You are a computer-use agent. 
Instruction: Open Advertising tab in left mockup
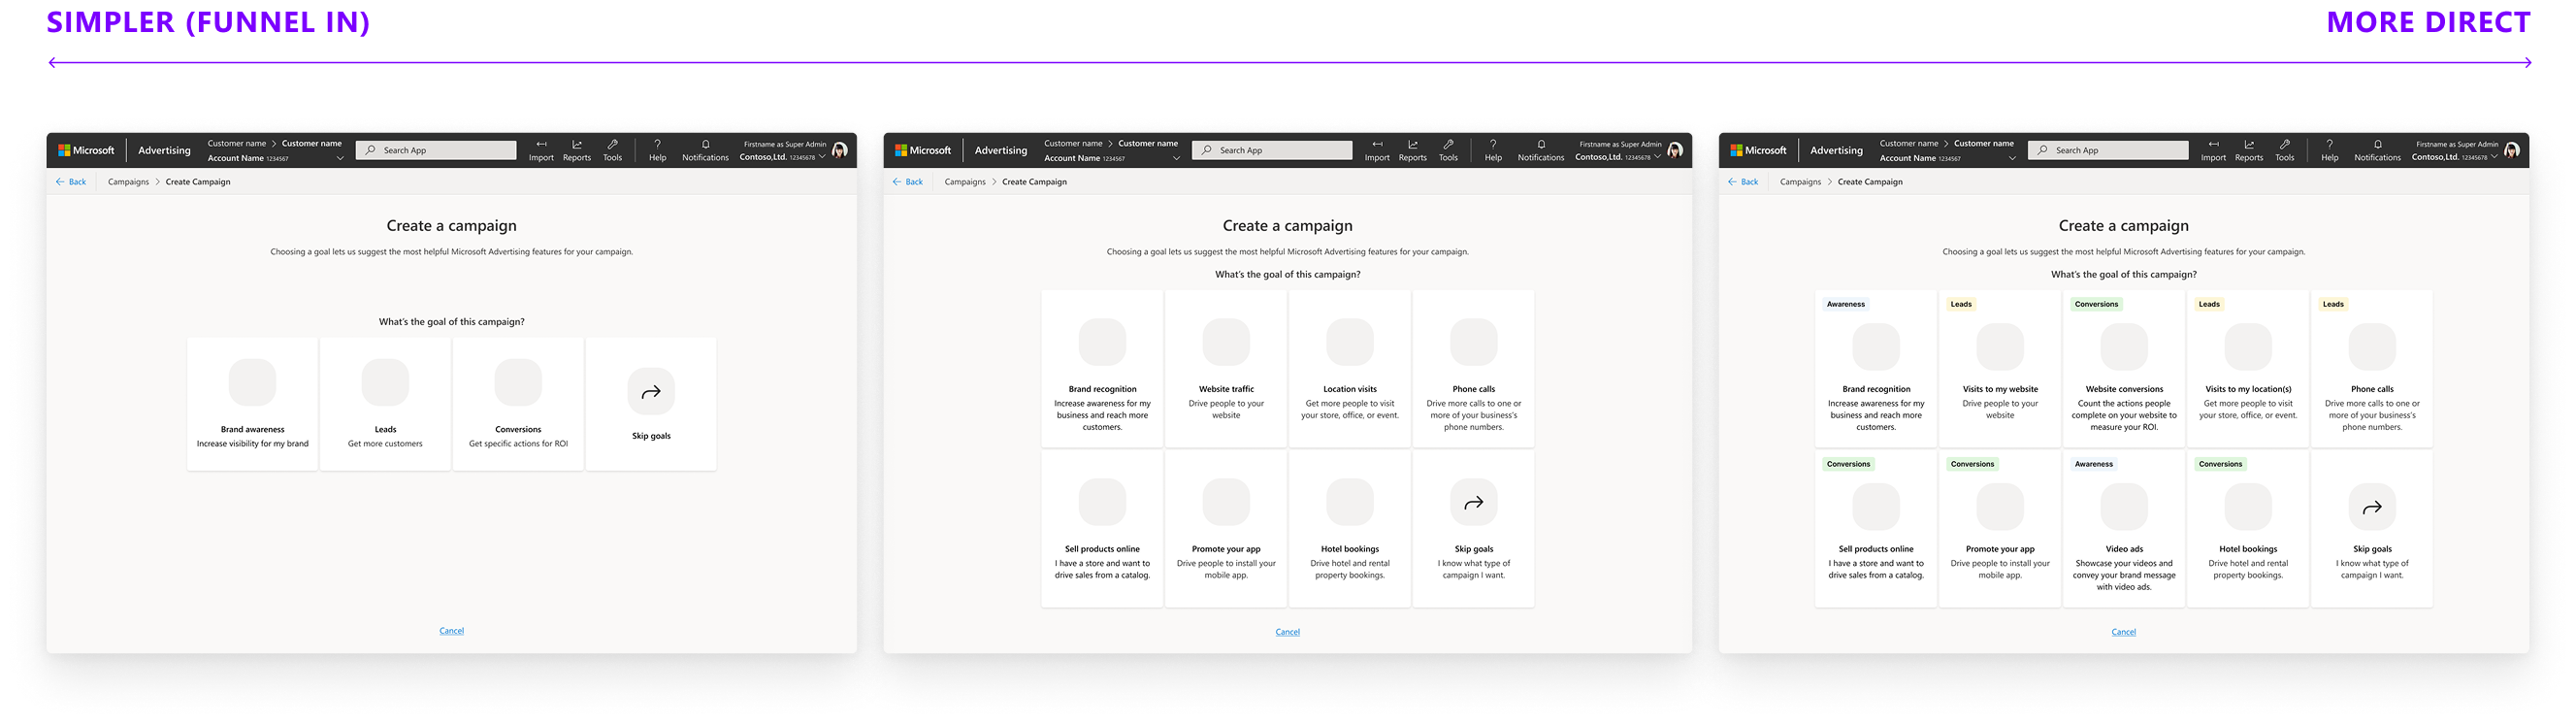164,150
